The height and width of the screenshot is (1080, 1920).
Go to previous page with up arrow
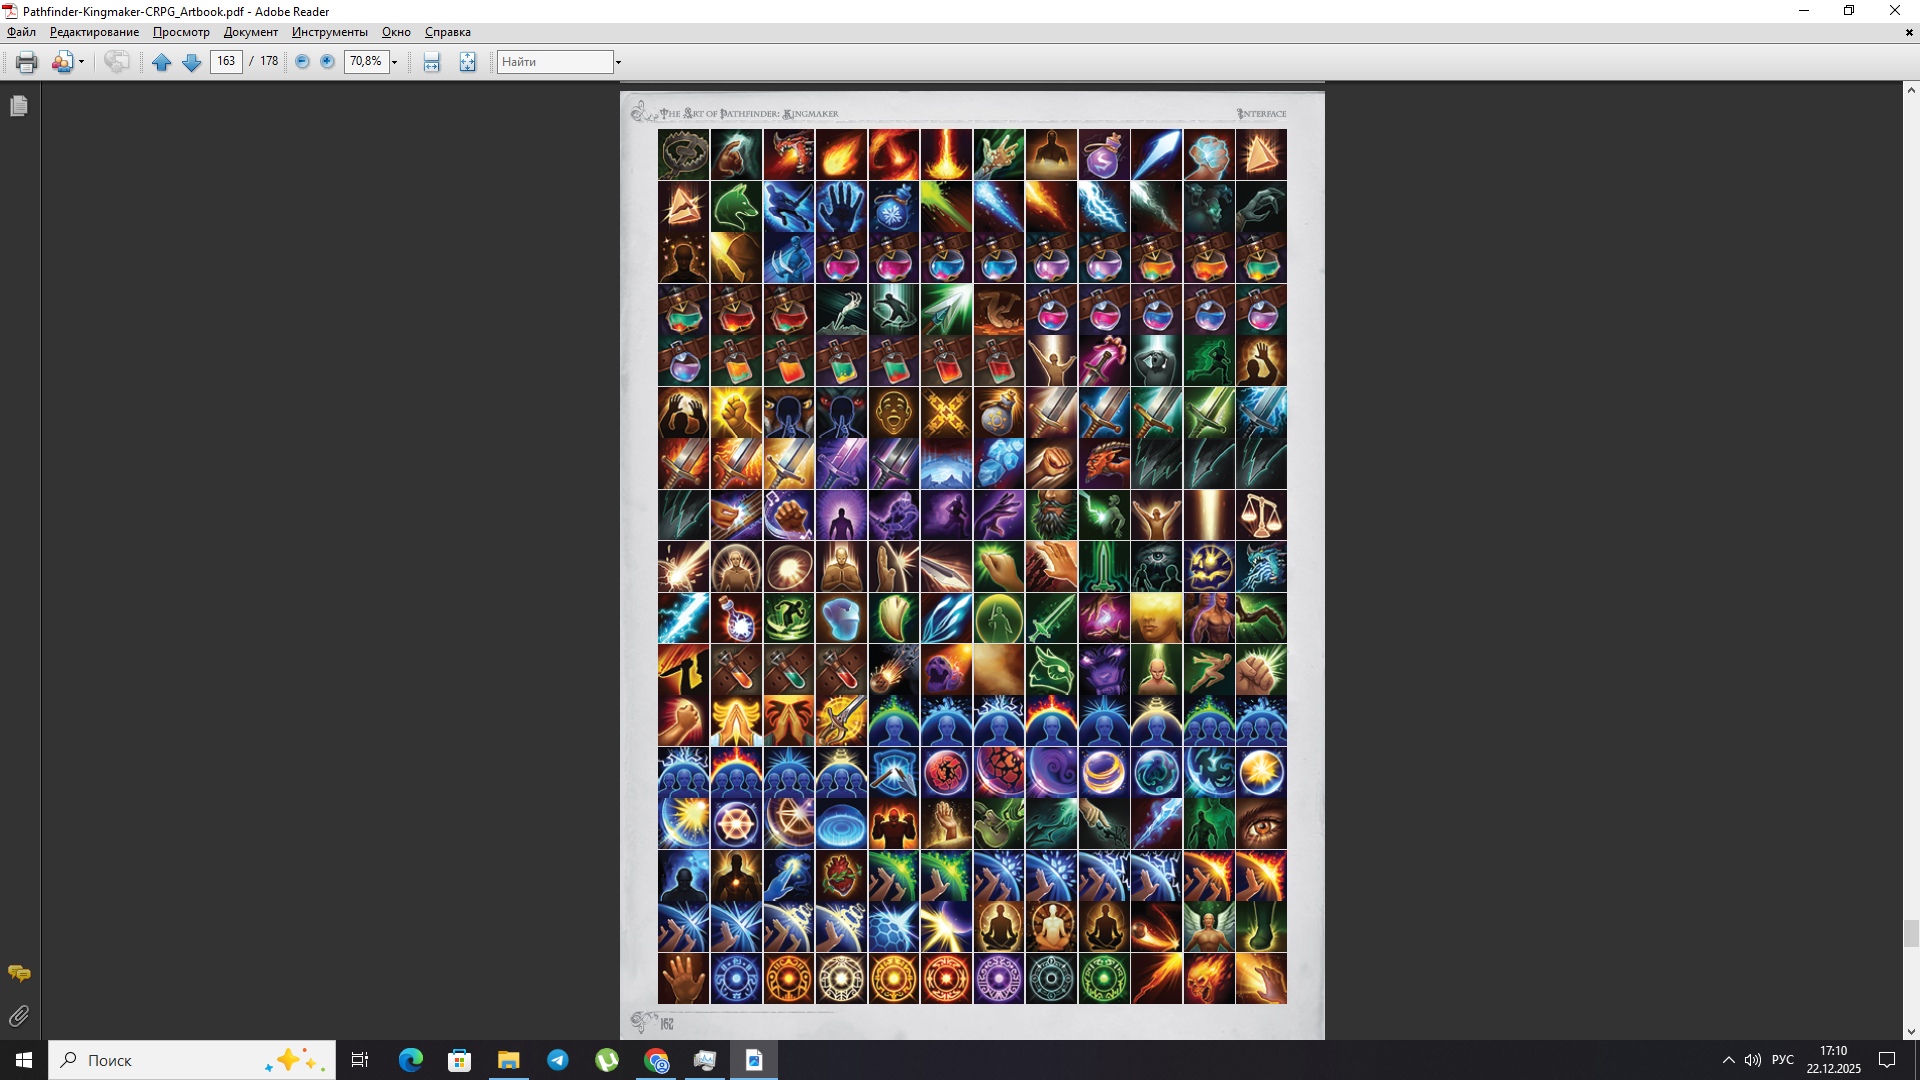(x=161, y=62)
